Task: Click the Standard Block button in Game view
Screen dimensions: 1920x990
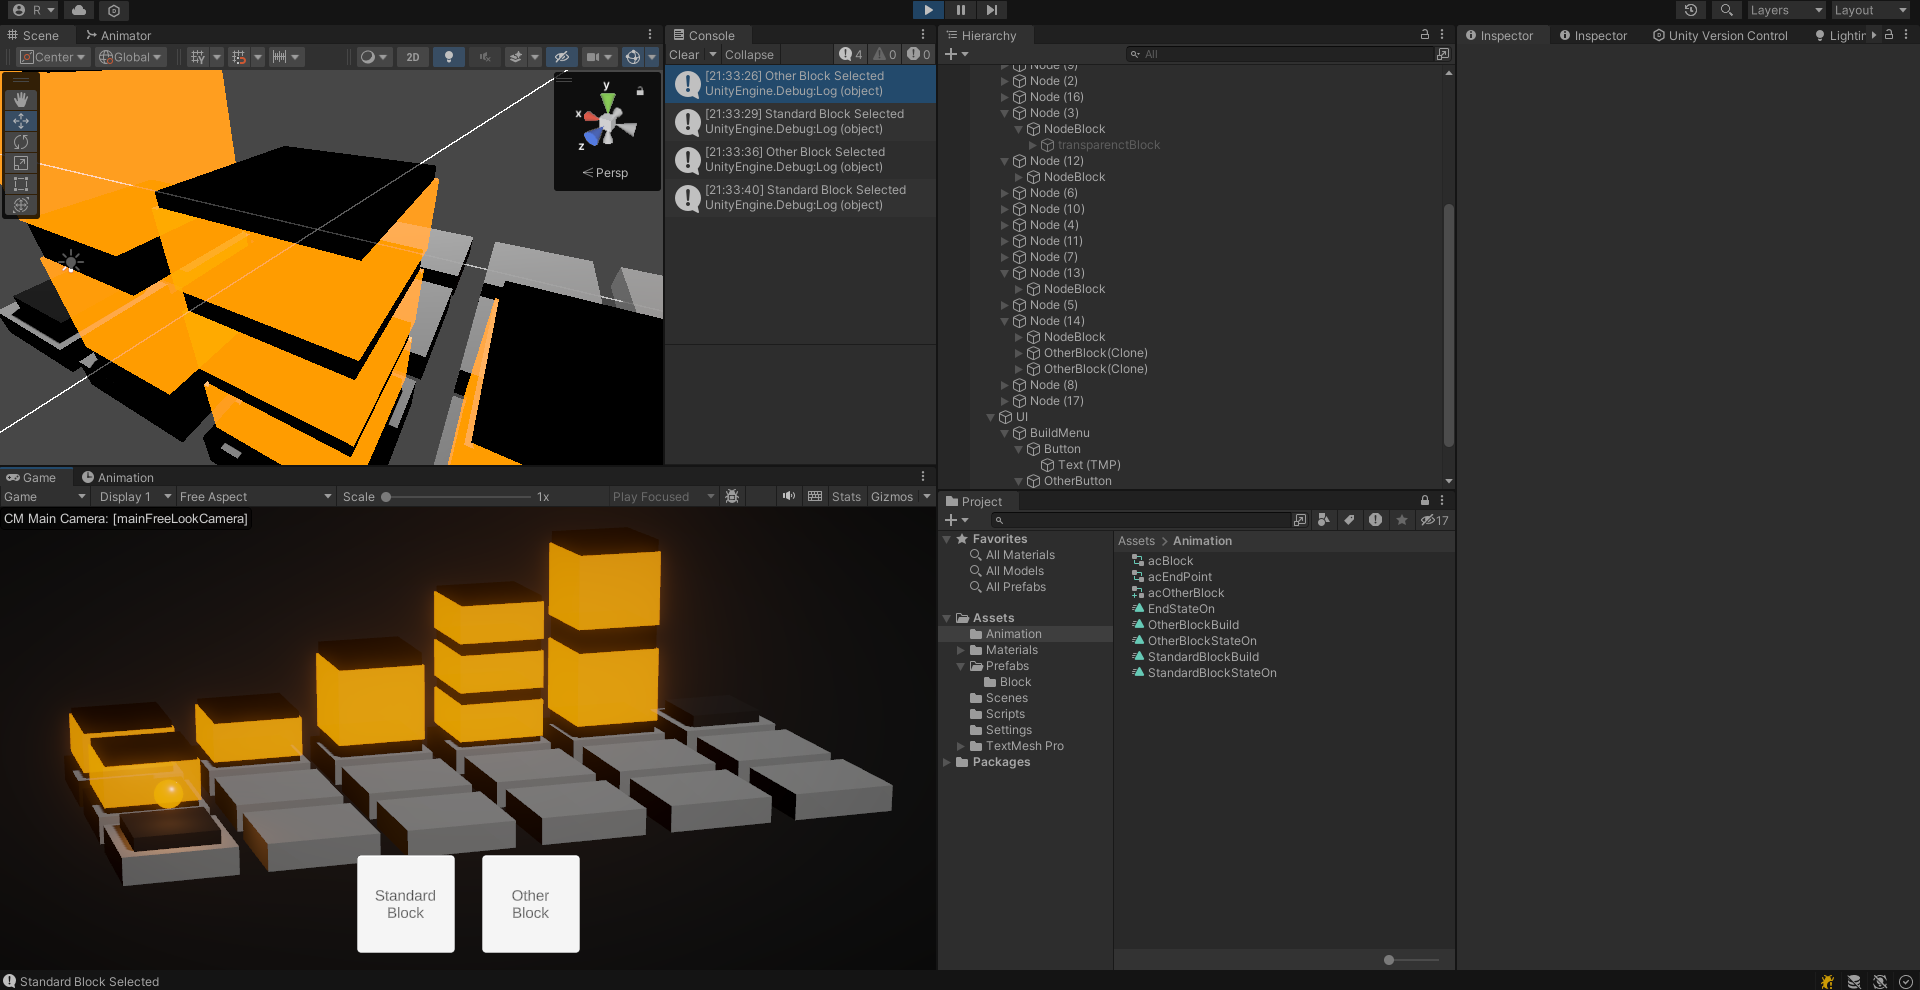Action: coord(406,904)
